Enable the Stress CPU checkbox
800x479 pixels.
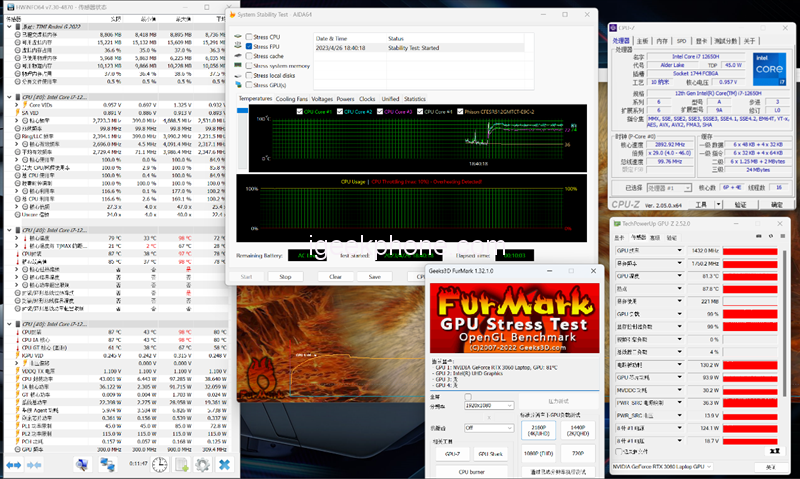249,37
